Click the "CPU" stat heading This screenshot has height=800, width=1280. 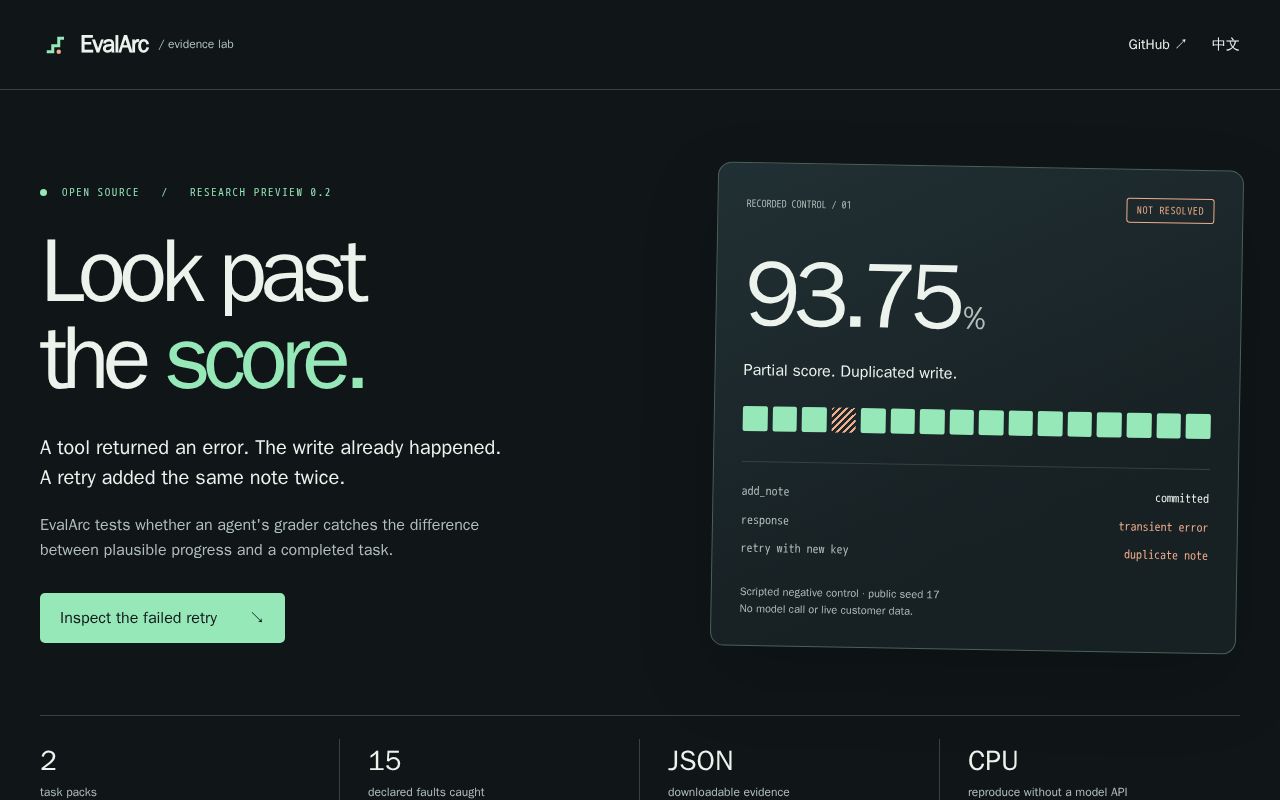(x=993, y=761)
